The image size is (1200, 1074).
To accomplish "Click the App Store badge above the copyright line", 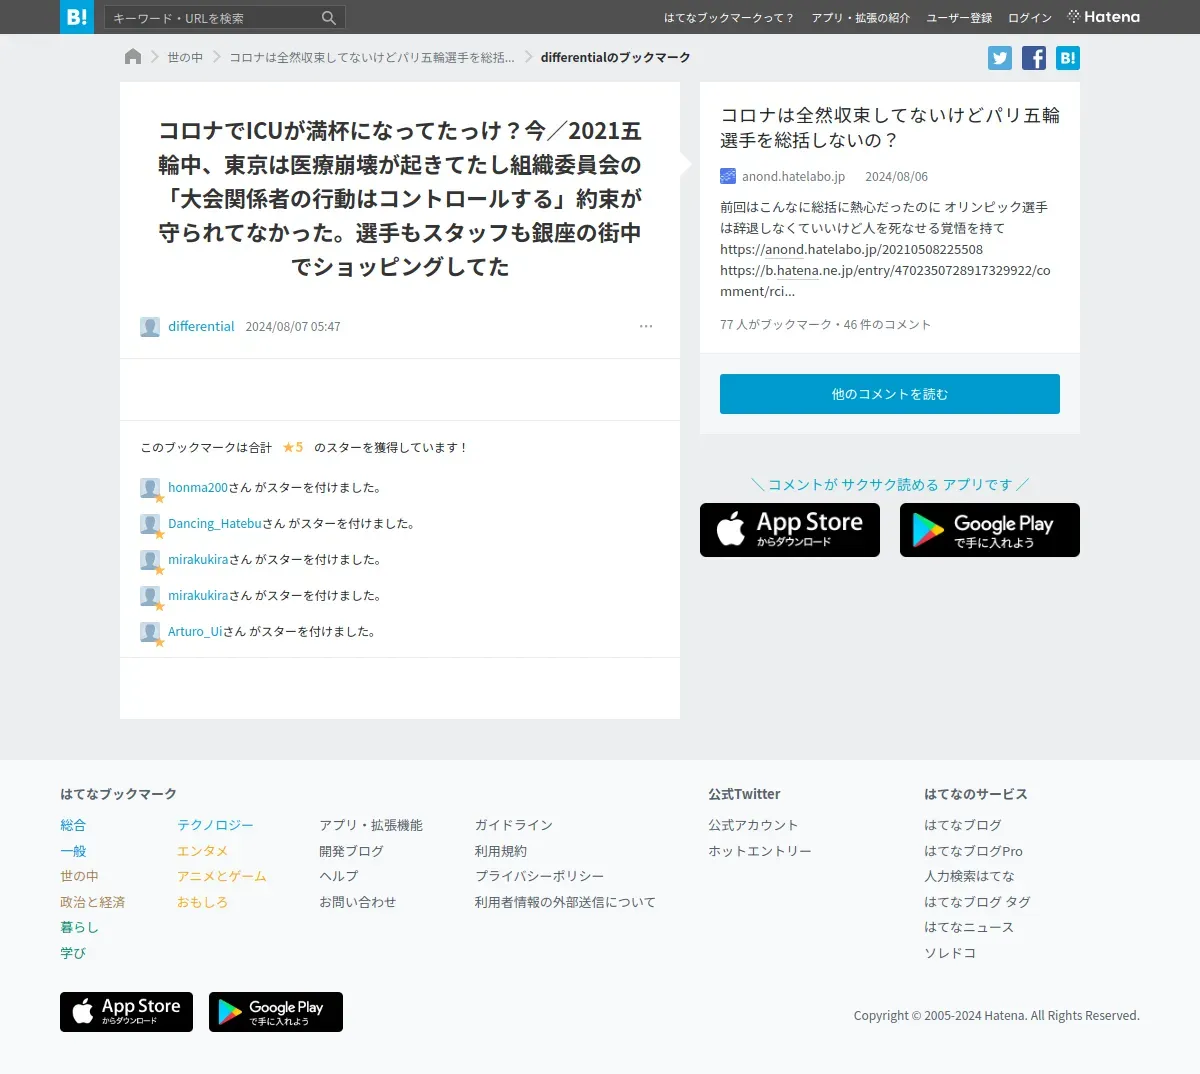I will coord(126,1012).
